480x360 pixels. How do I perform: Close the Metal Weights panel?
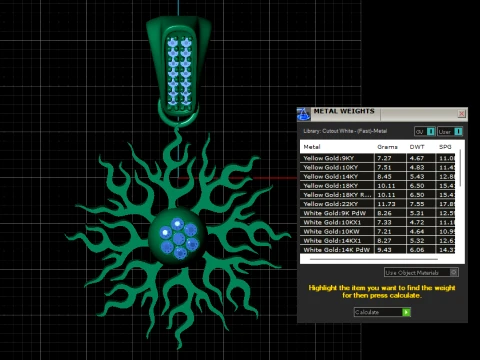coord(461,114)
